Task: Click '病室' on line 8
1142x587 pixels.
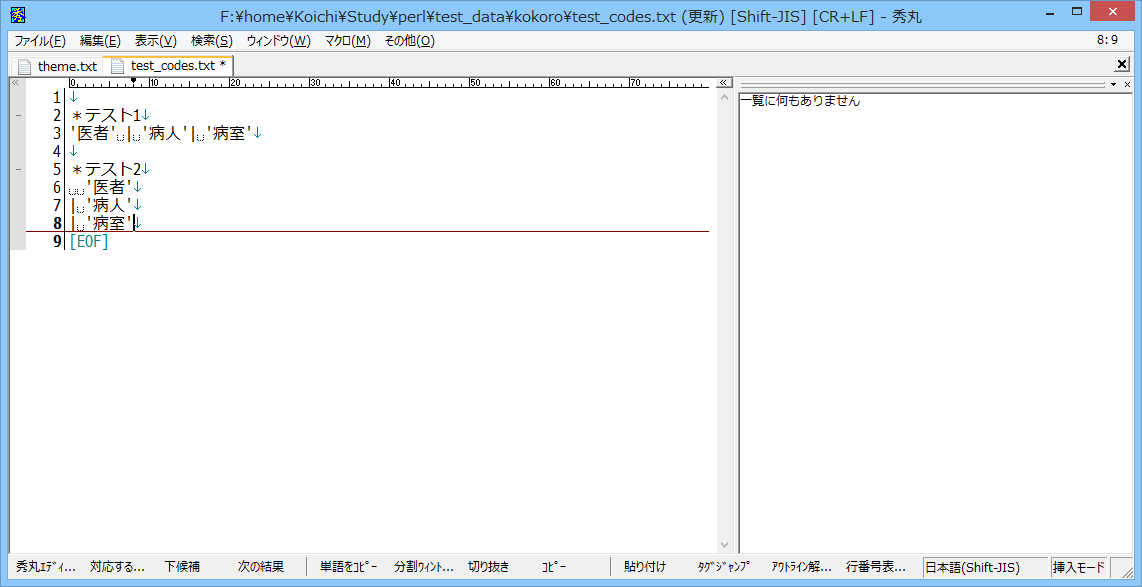Action: point(109,223)
